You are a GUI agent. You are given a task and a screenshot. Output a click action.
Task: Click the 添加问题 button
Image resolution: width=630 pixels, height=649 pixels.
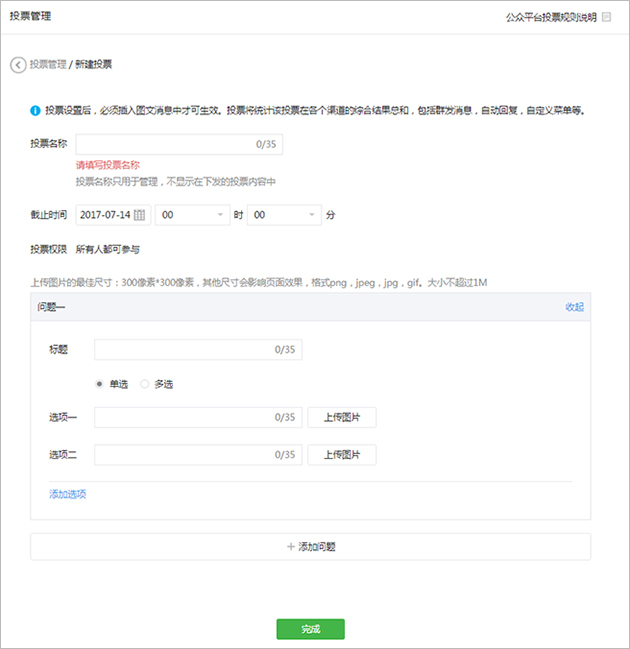click(x=311, y=547)
